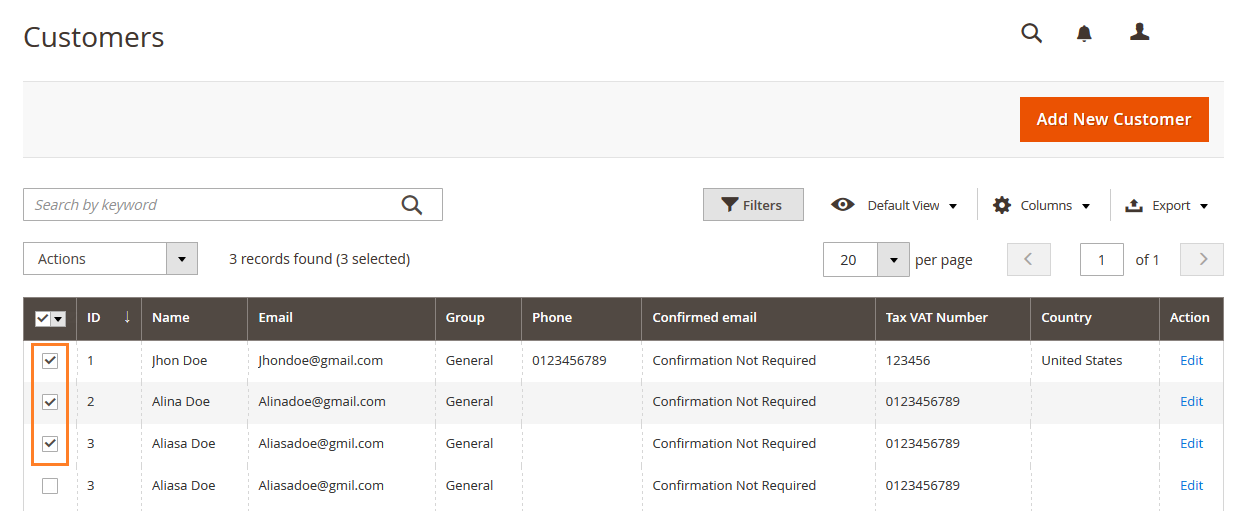This screenshot has height=511, width=1253.
Task: Open the select-all options arrow in header
Action: pos(58,318)
